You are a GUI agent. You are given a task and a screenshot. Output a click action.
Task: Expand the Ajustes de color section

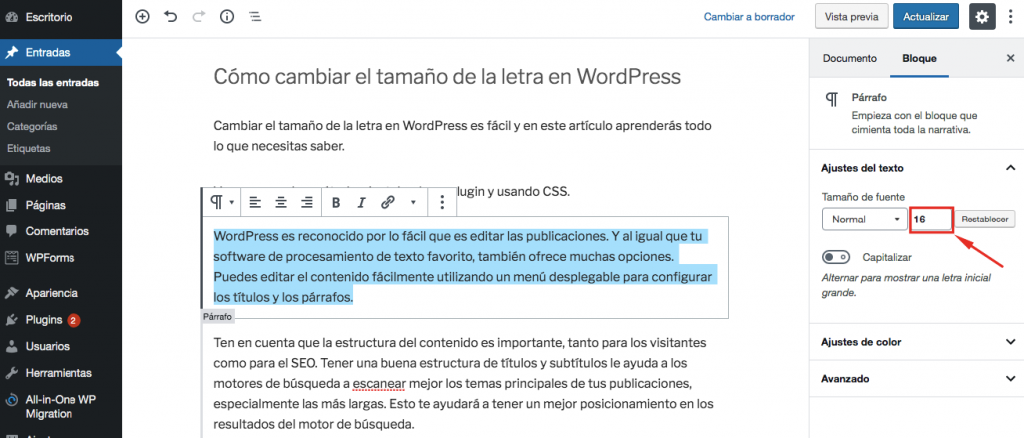pyautogui.click(x=917, y=342)
